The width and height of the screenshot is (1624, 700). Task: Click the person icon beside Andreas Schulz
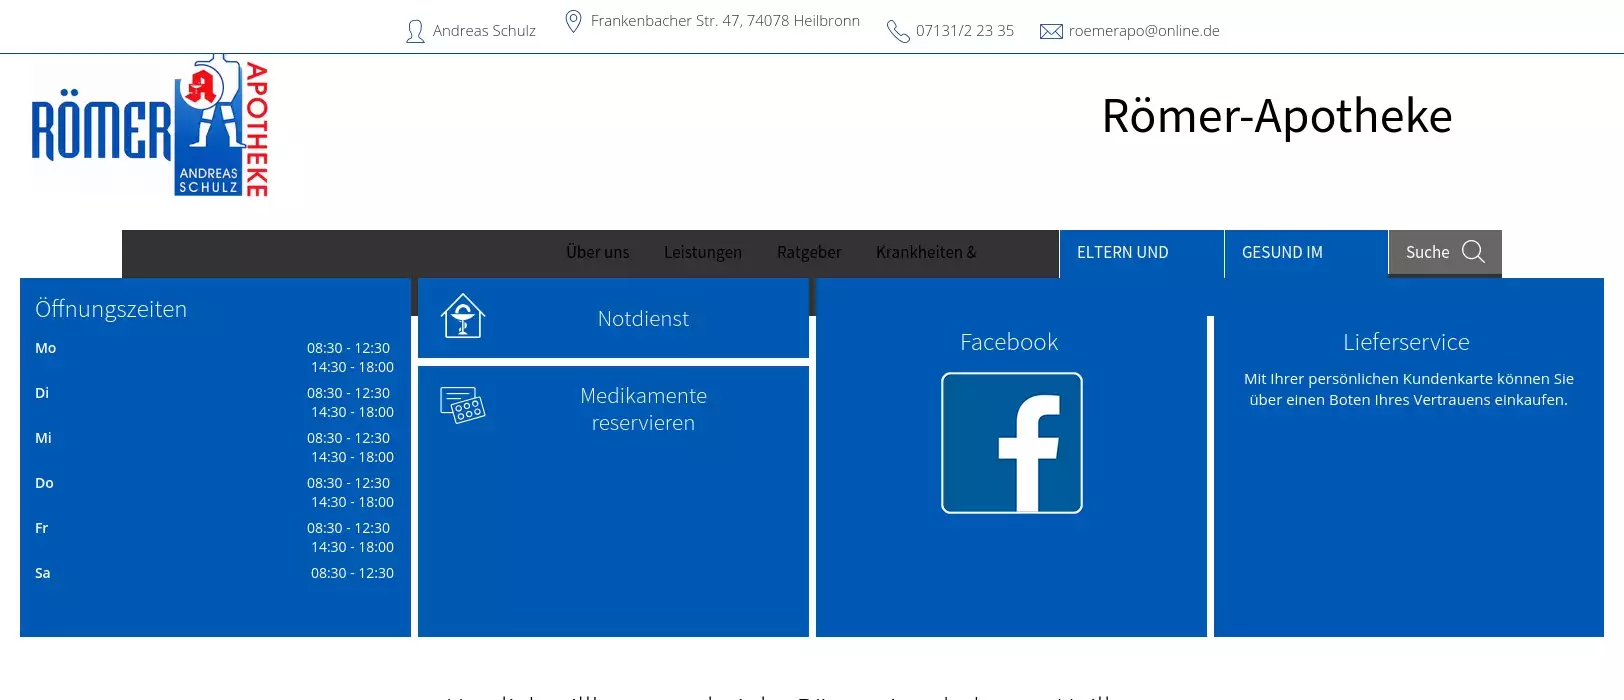pos(415,32)
